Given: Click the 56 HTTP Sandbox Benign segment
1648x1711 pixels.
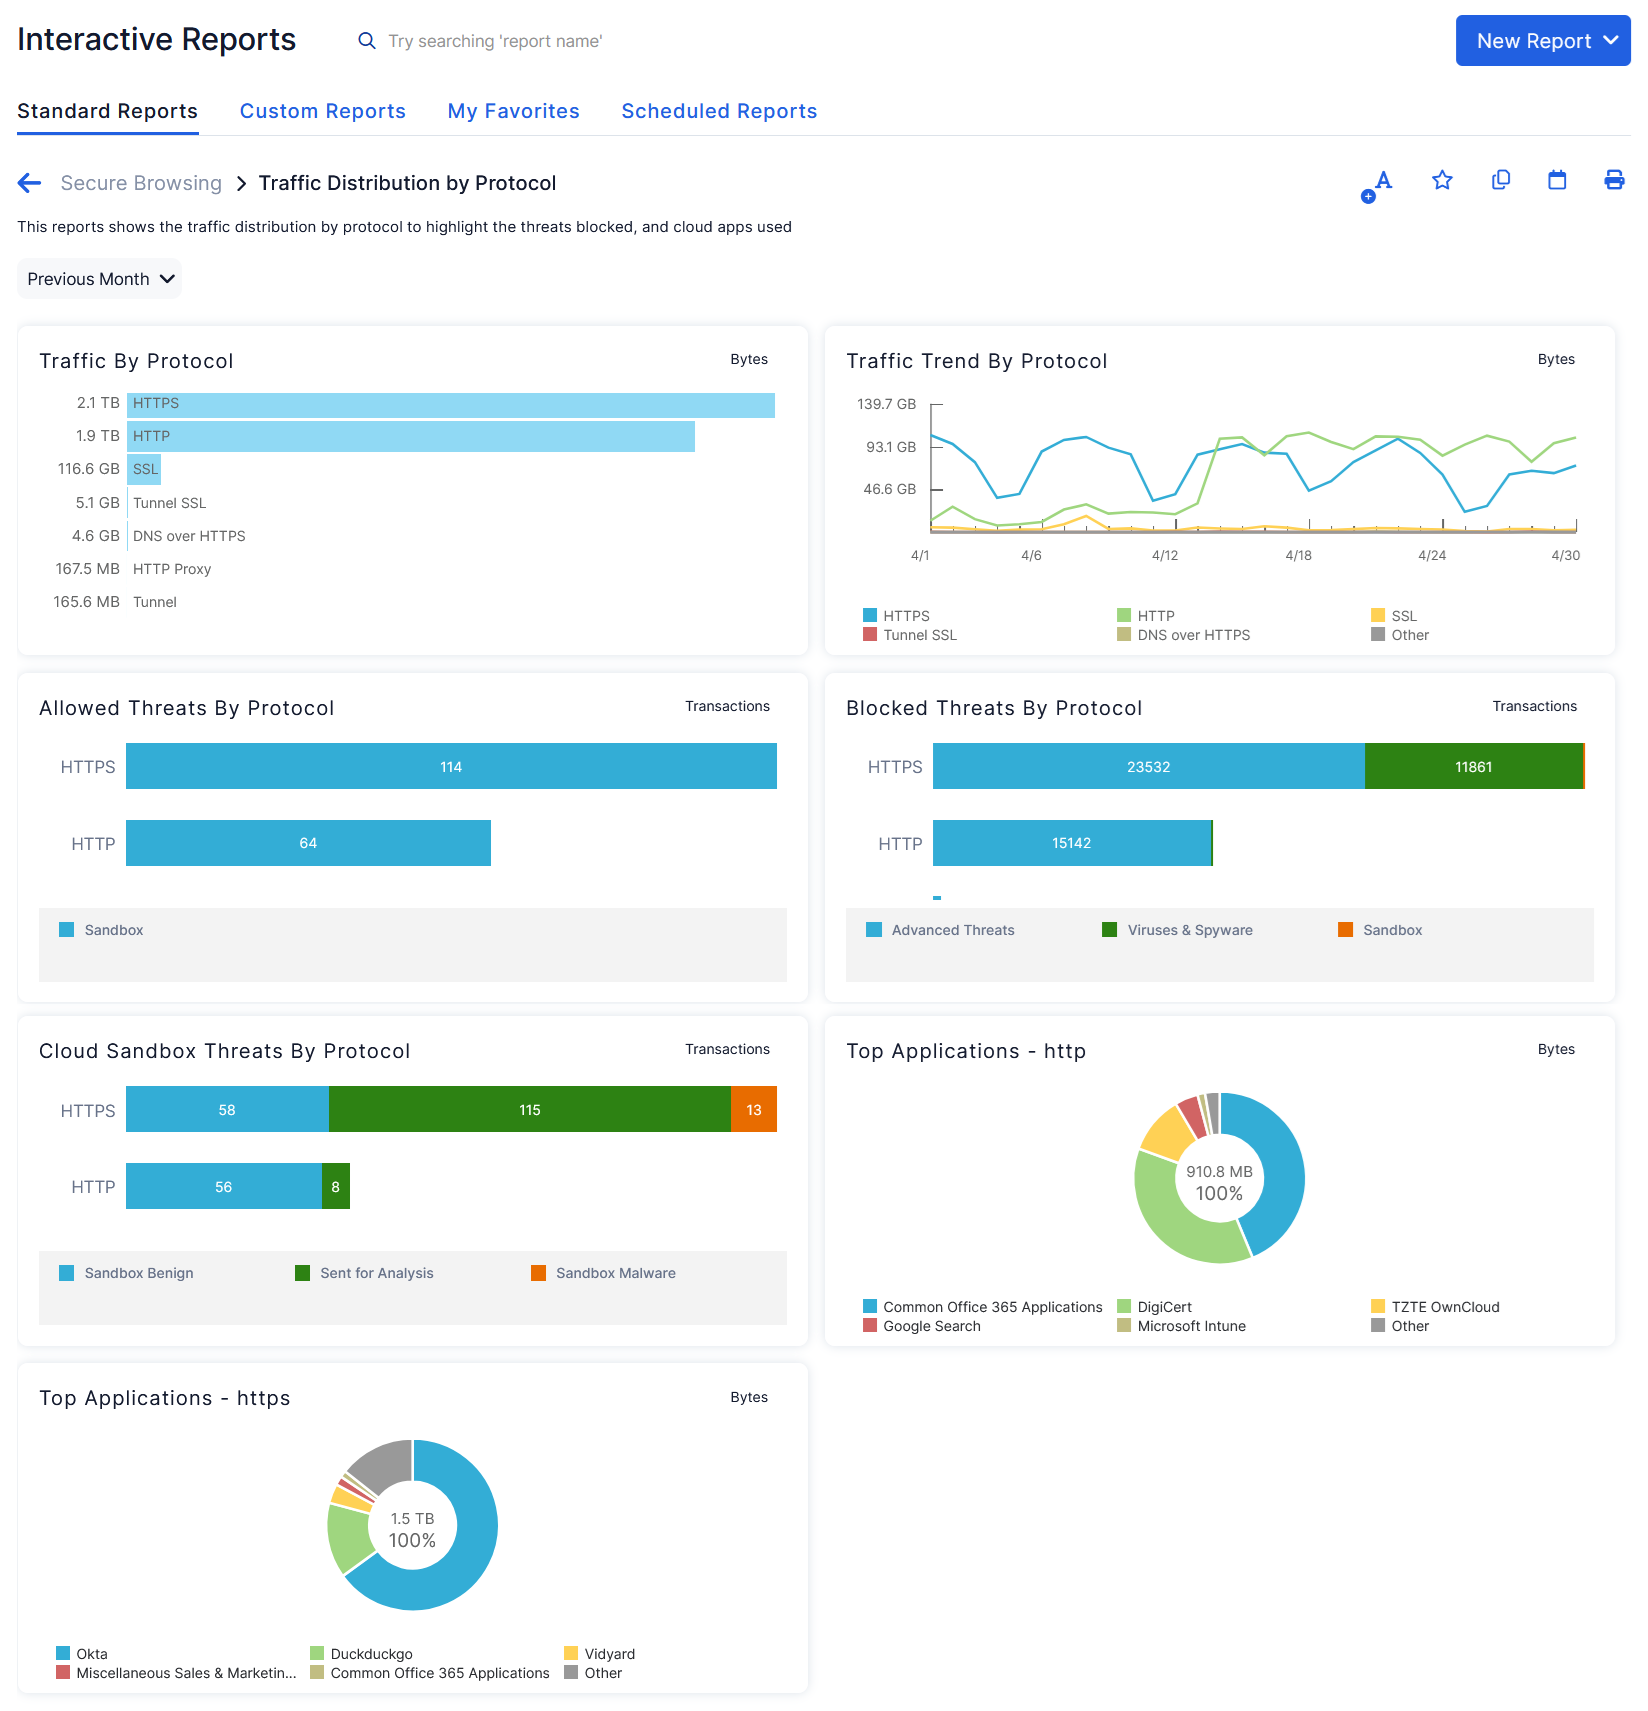Looking at the screenshot, I should (224, 1186).
